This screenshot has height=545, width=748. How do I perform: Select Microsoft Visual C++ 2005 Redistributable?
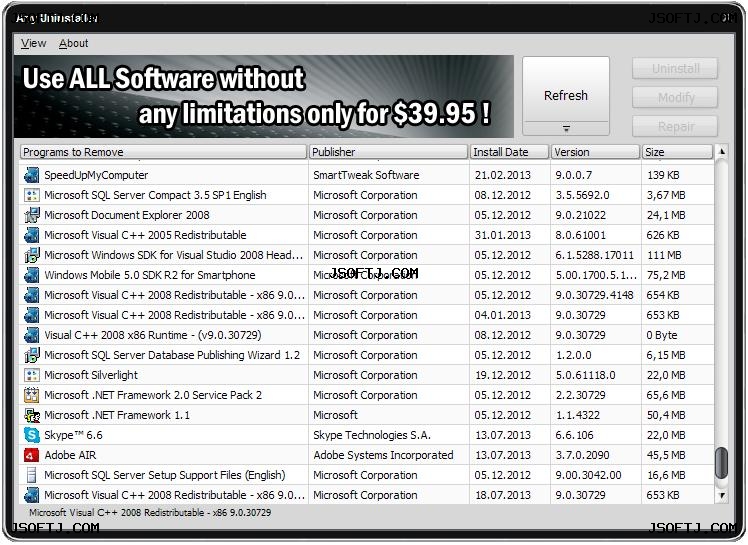pos(367,235)
